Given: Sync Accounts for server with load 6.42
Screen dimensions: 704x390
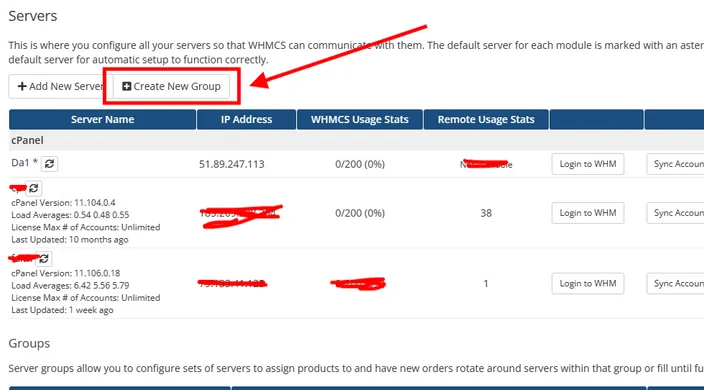Looking at the screenshot, I should click(x=675, y=283).
